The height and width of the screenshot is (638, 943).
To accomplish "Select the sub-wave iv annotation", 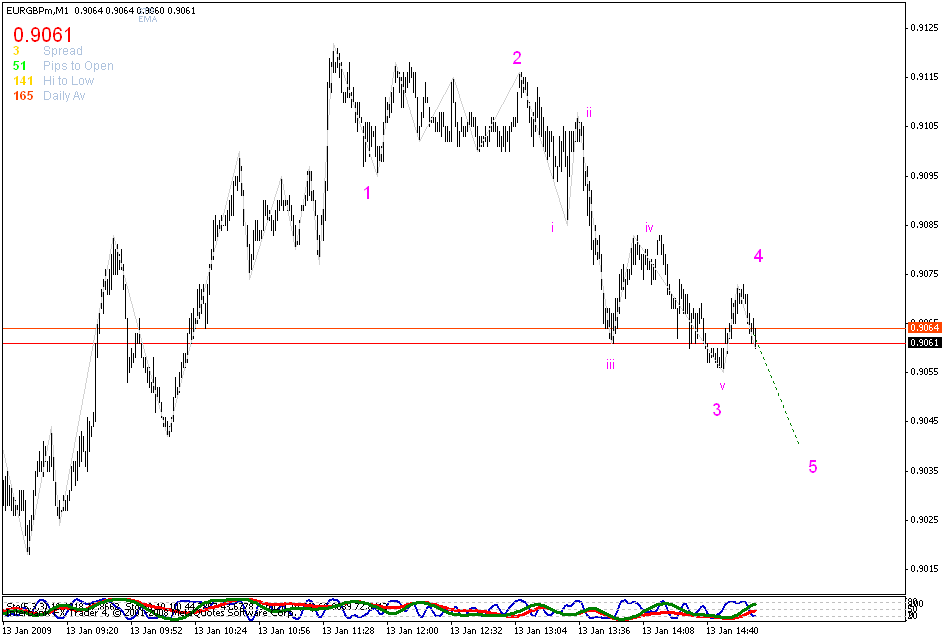I will (x=649, y=228).
